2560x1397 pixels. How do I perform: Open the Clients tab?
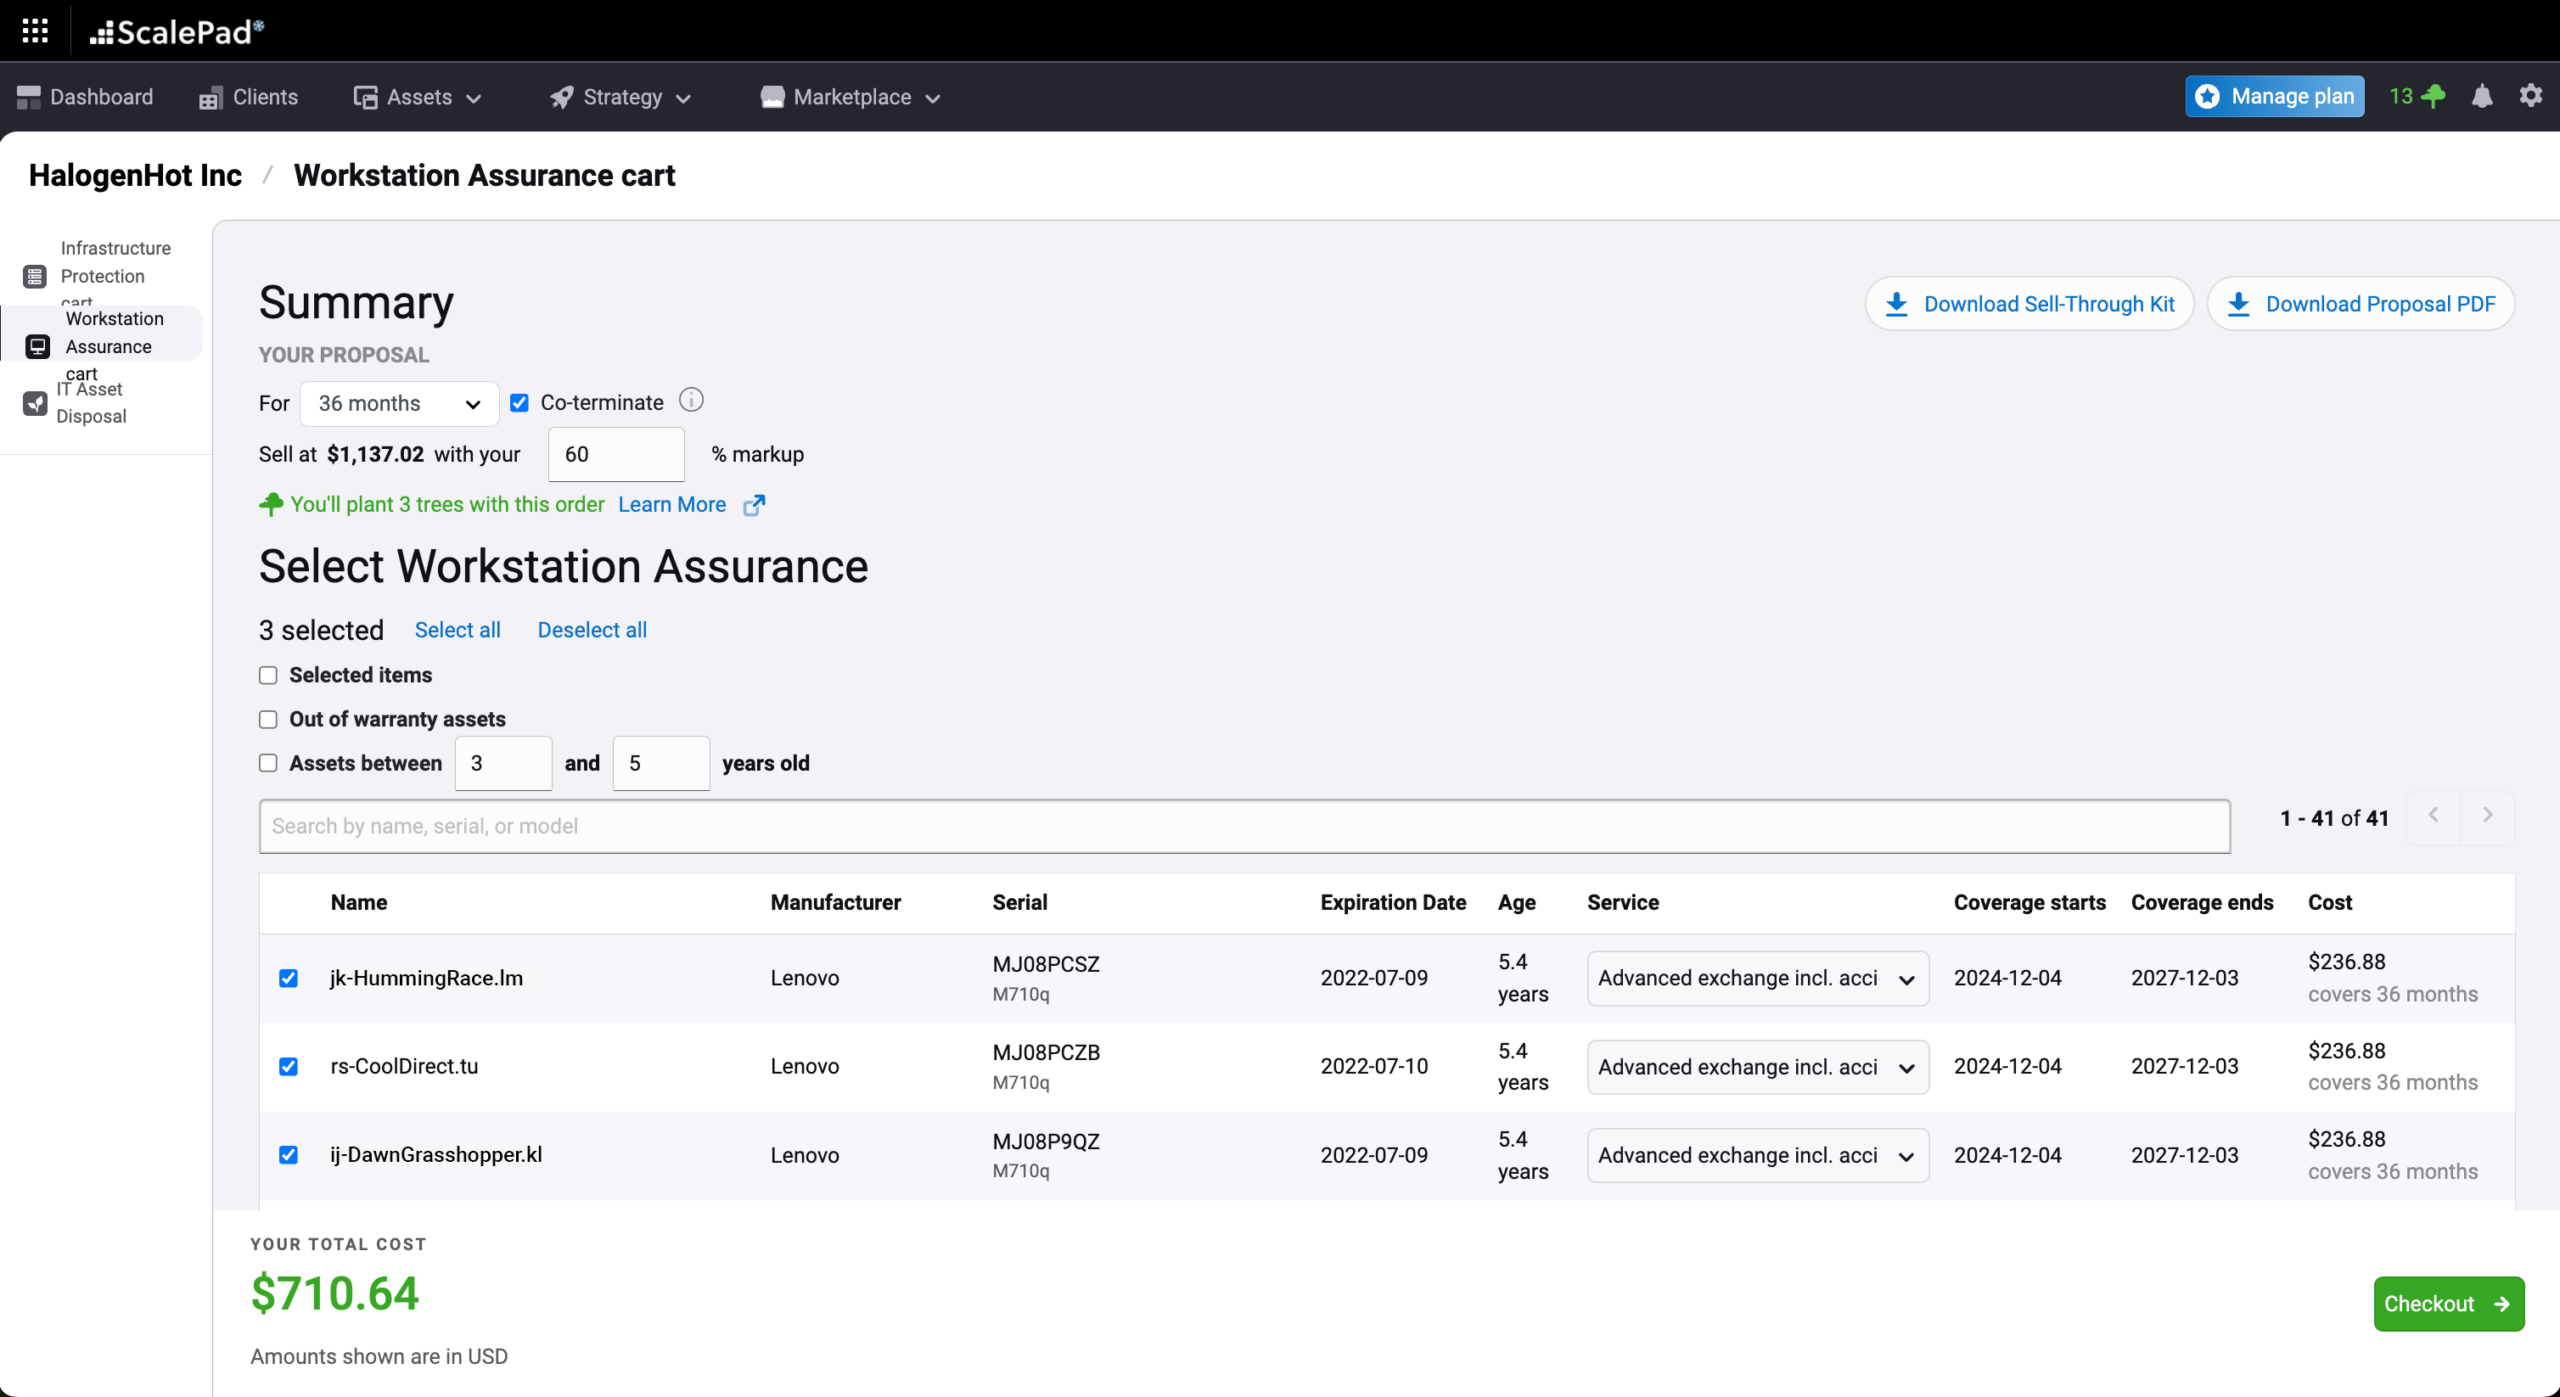click(248, 97)
